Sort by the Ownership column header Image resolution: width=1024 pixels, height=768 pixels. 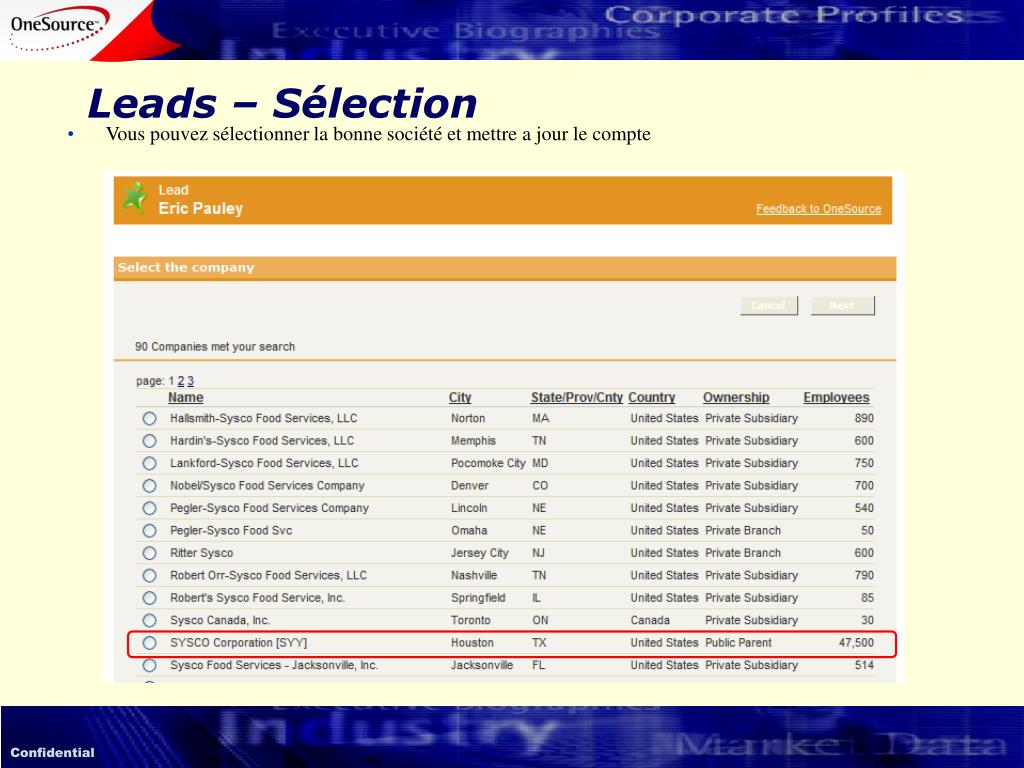(736, 397)
